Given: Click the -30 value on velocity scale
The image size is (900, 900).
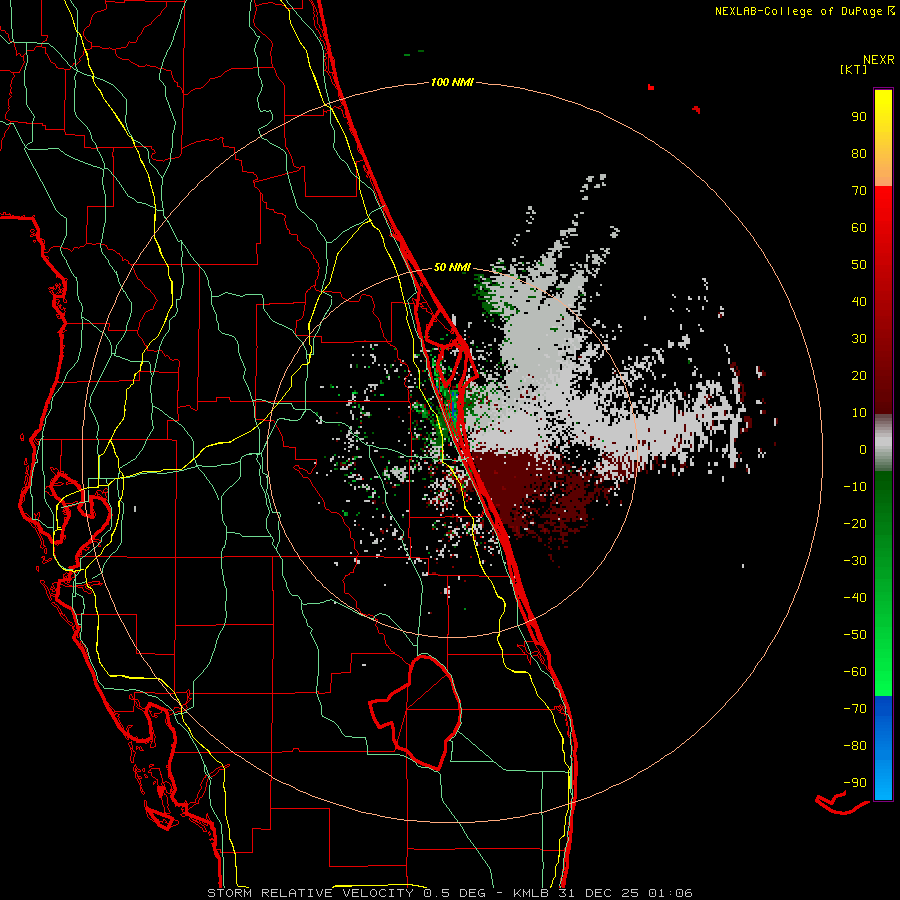Looking at the screenshot, I should tap(855, 561).
